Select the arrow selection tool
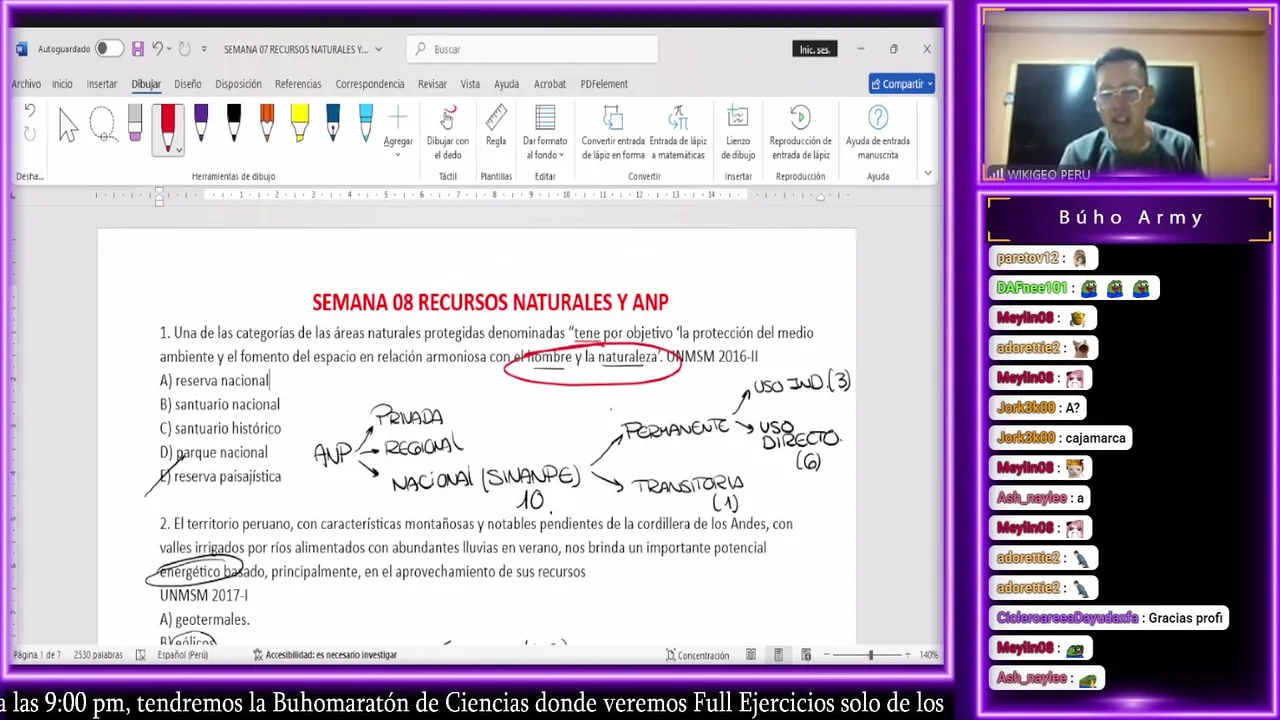 click(x=68, y=125)
